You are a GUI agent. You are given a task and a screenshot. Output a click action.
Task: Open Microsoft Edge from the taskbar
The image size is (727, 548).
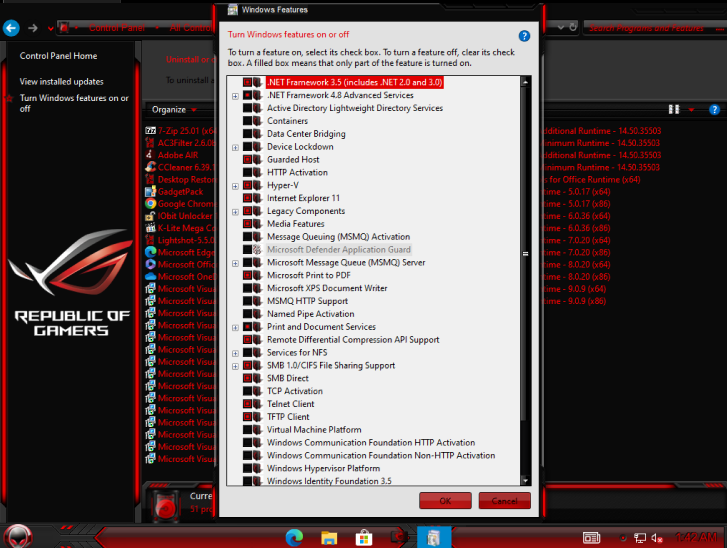[x=294, y=538]
